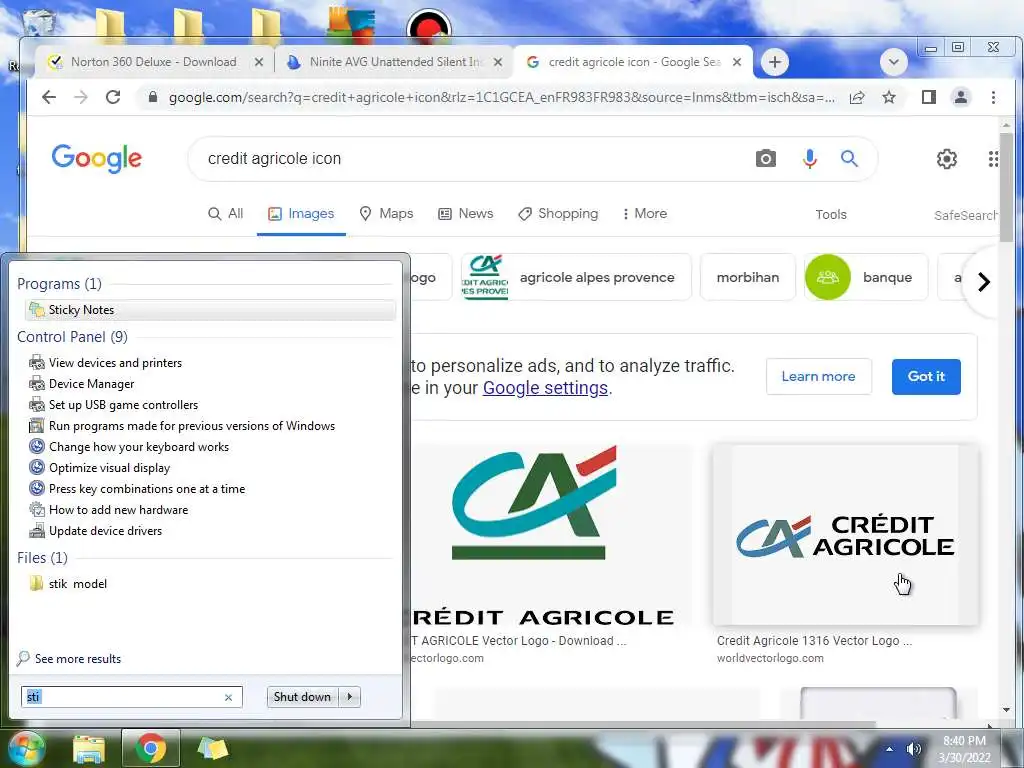Open Google settings link

(545, 388)
